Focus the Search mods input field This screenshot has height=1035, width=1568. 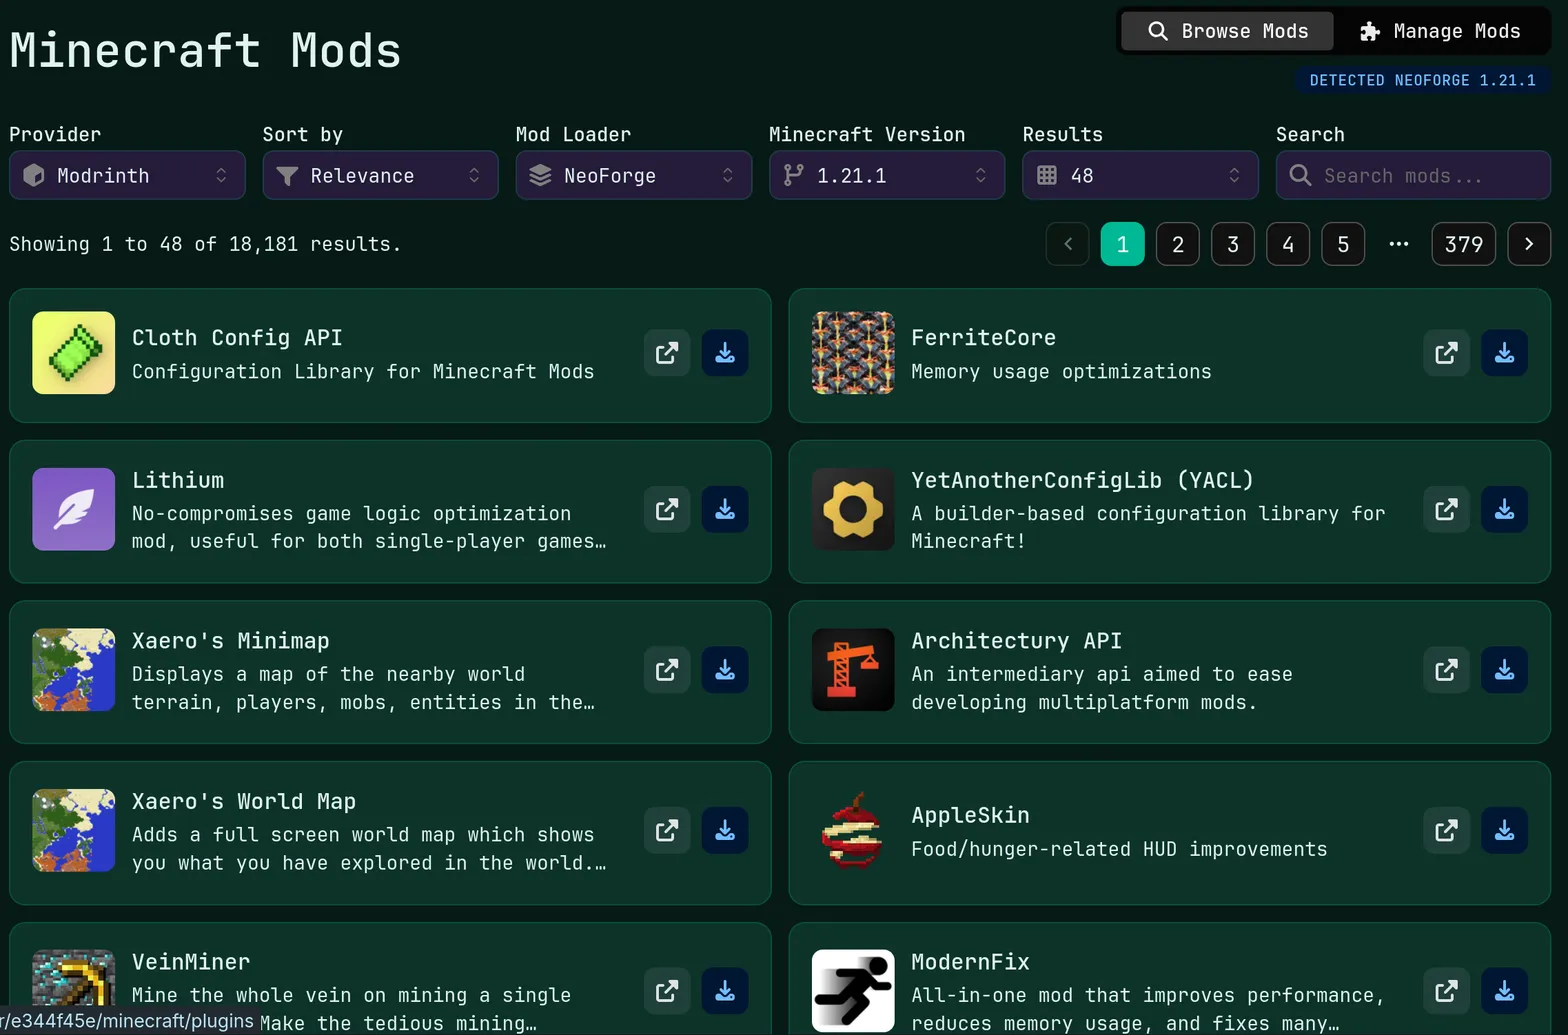click(x=1413, y=175)
